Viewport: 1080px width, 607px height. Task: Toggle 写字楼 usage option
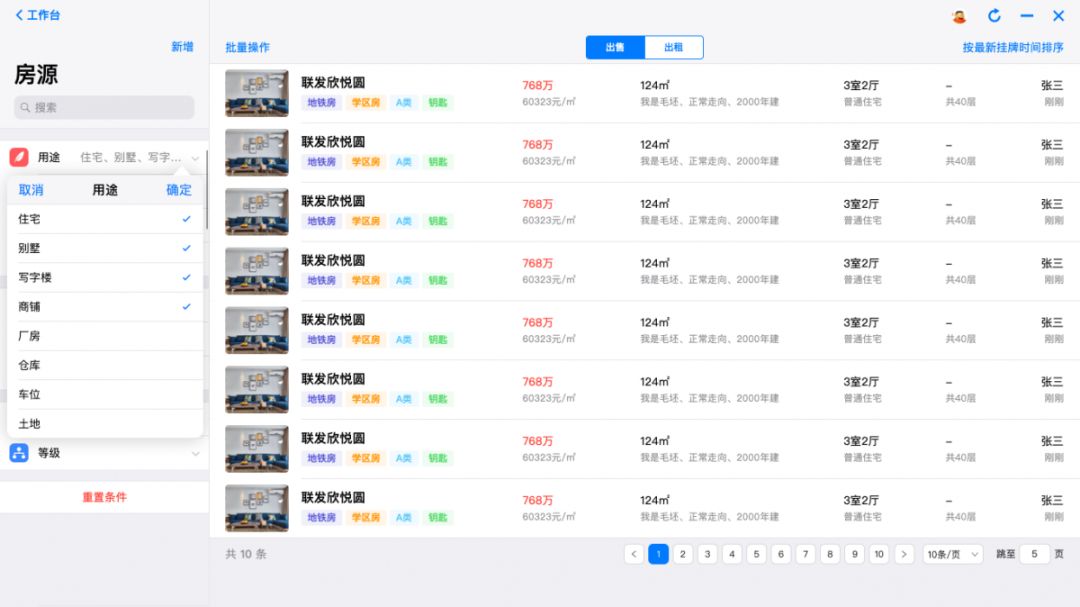pyautogui.click(x=105, y=278)
